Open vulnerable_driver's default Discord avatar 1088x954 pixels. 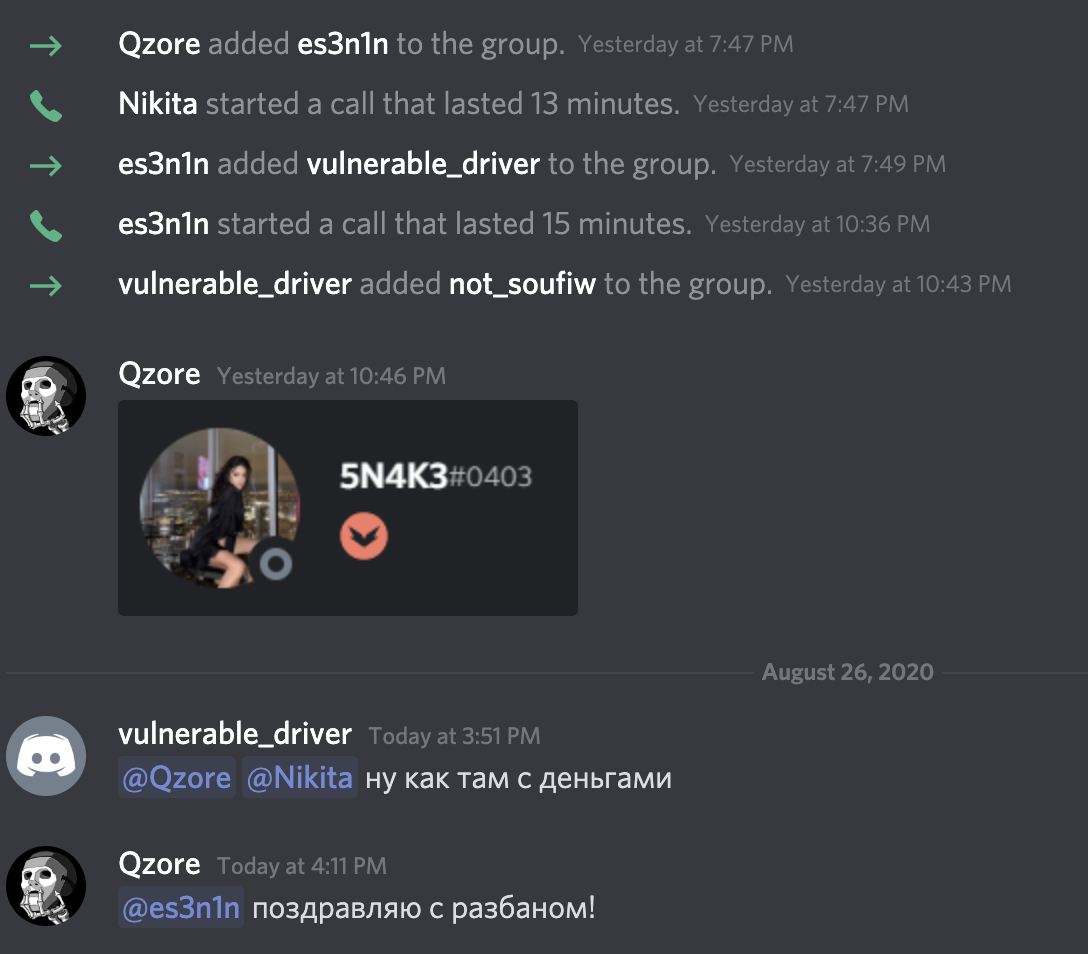point(46,756)
